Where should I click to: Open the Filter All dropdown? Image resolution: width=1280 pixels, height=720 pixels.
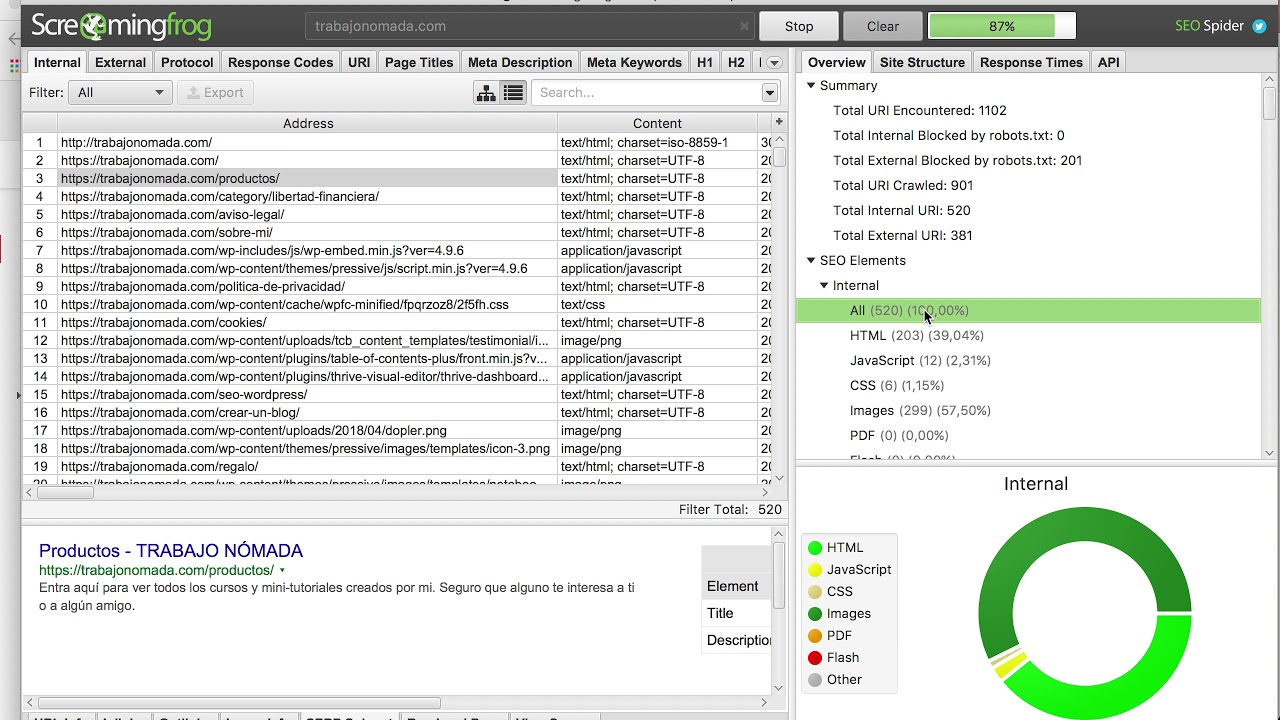pyautogui.click(x=120, y=93)
